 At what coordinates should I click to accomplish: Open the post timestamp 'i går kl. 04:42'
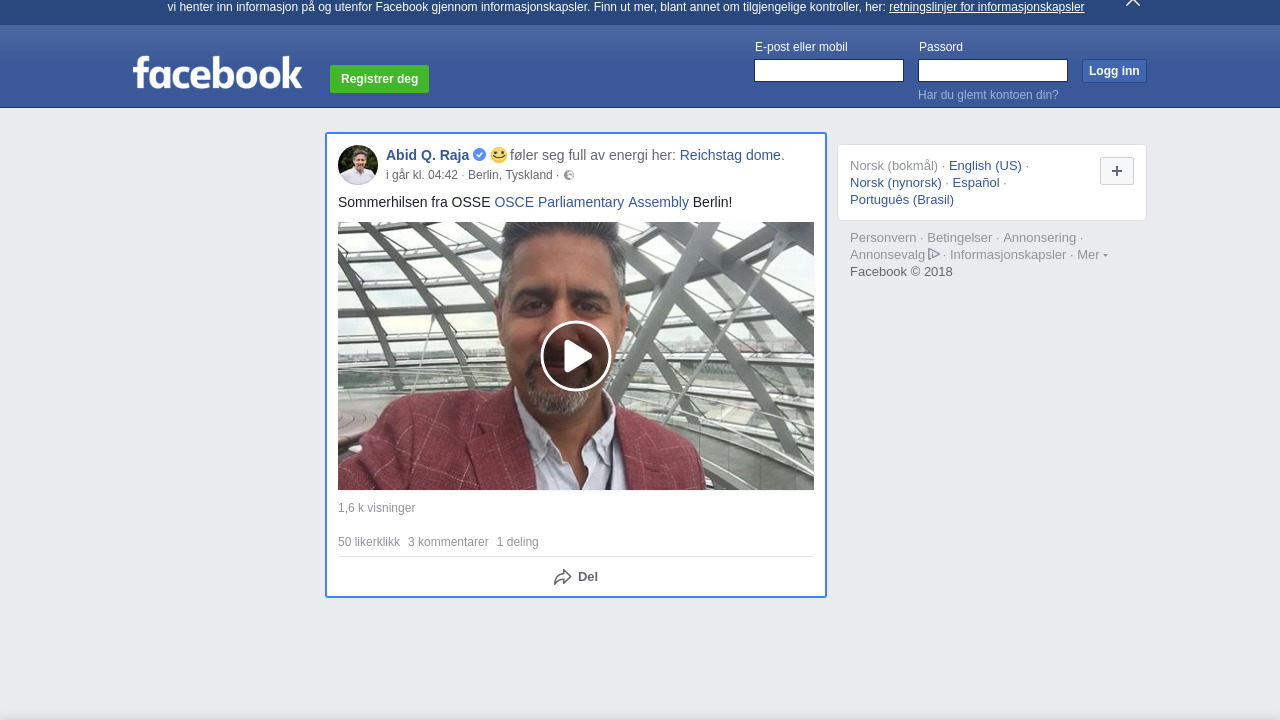422,175
